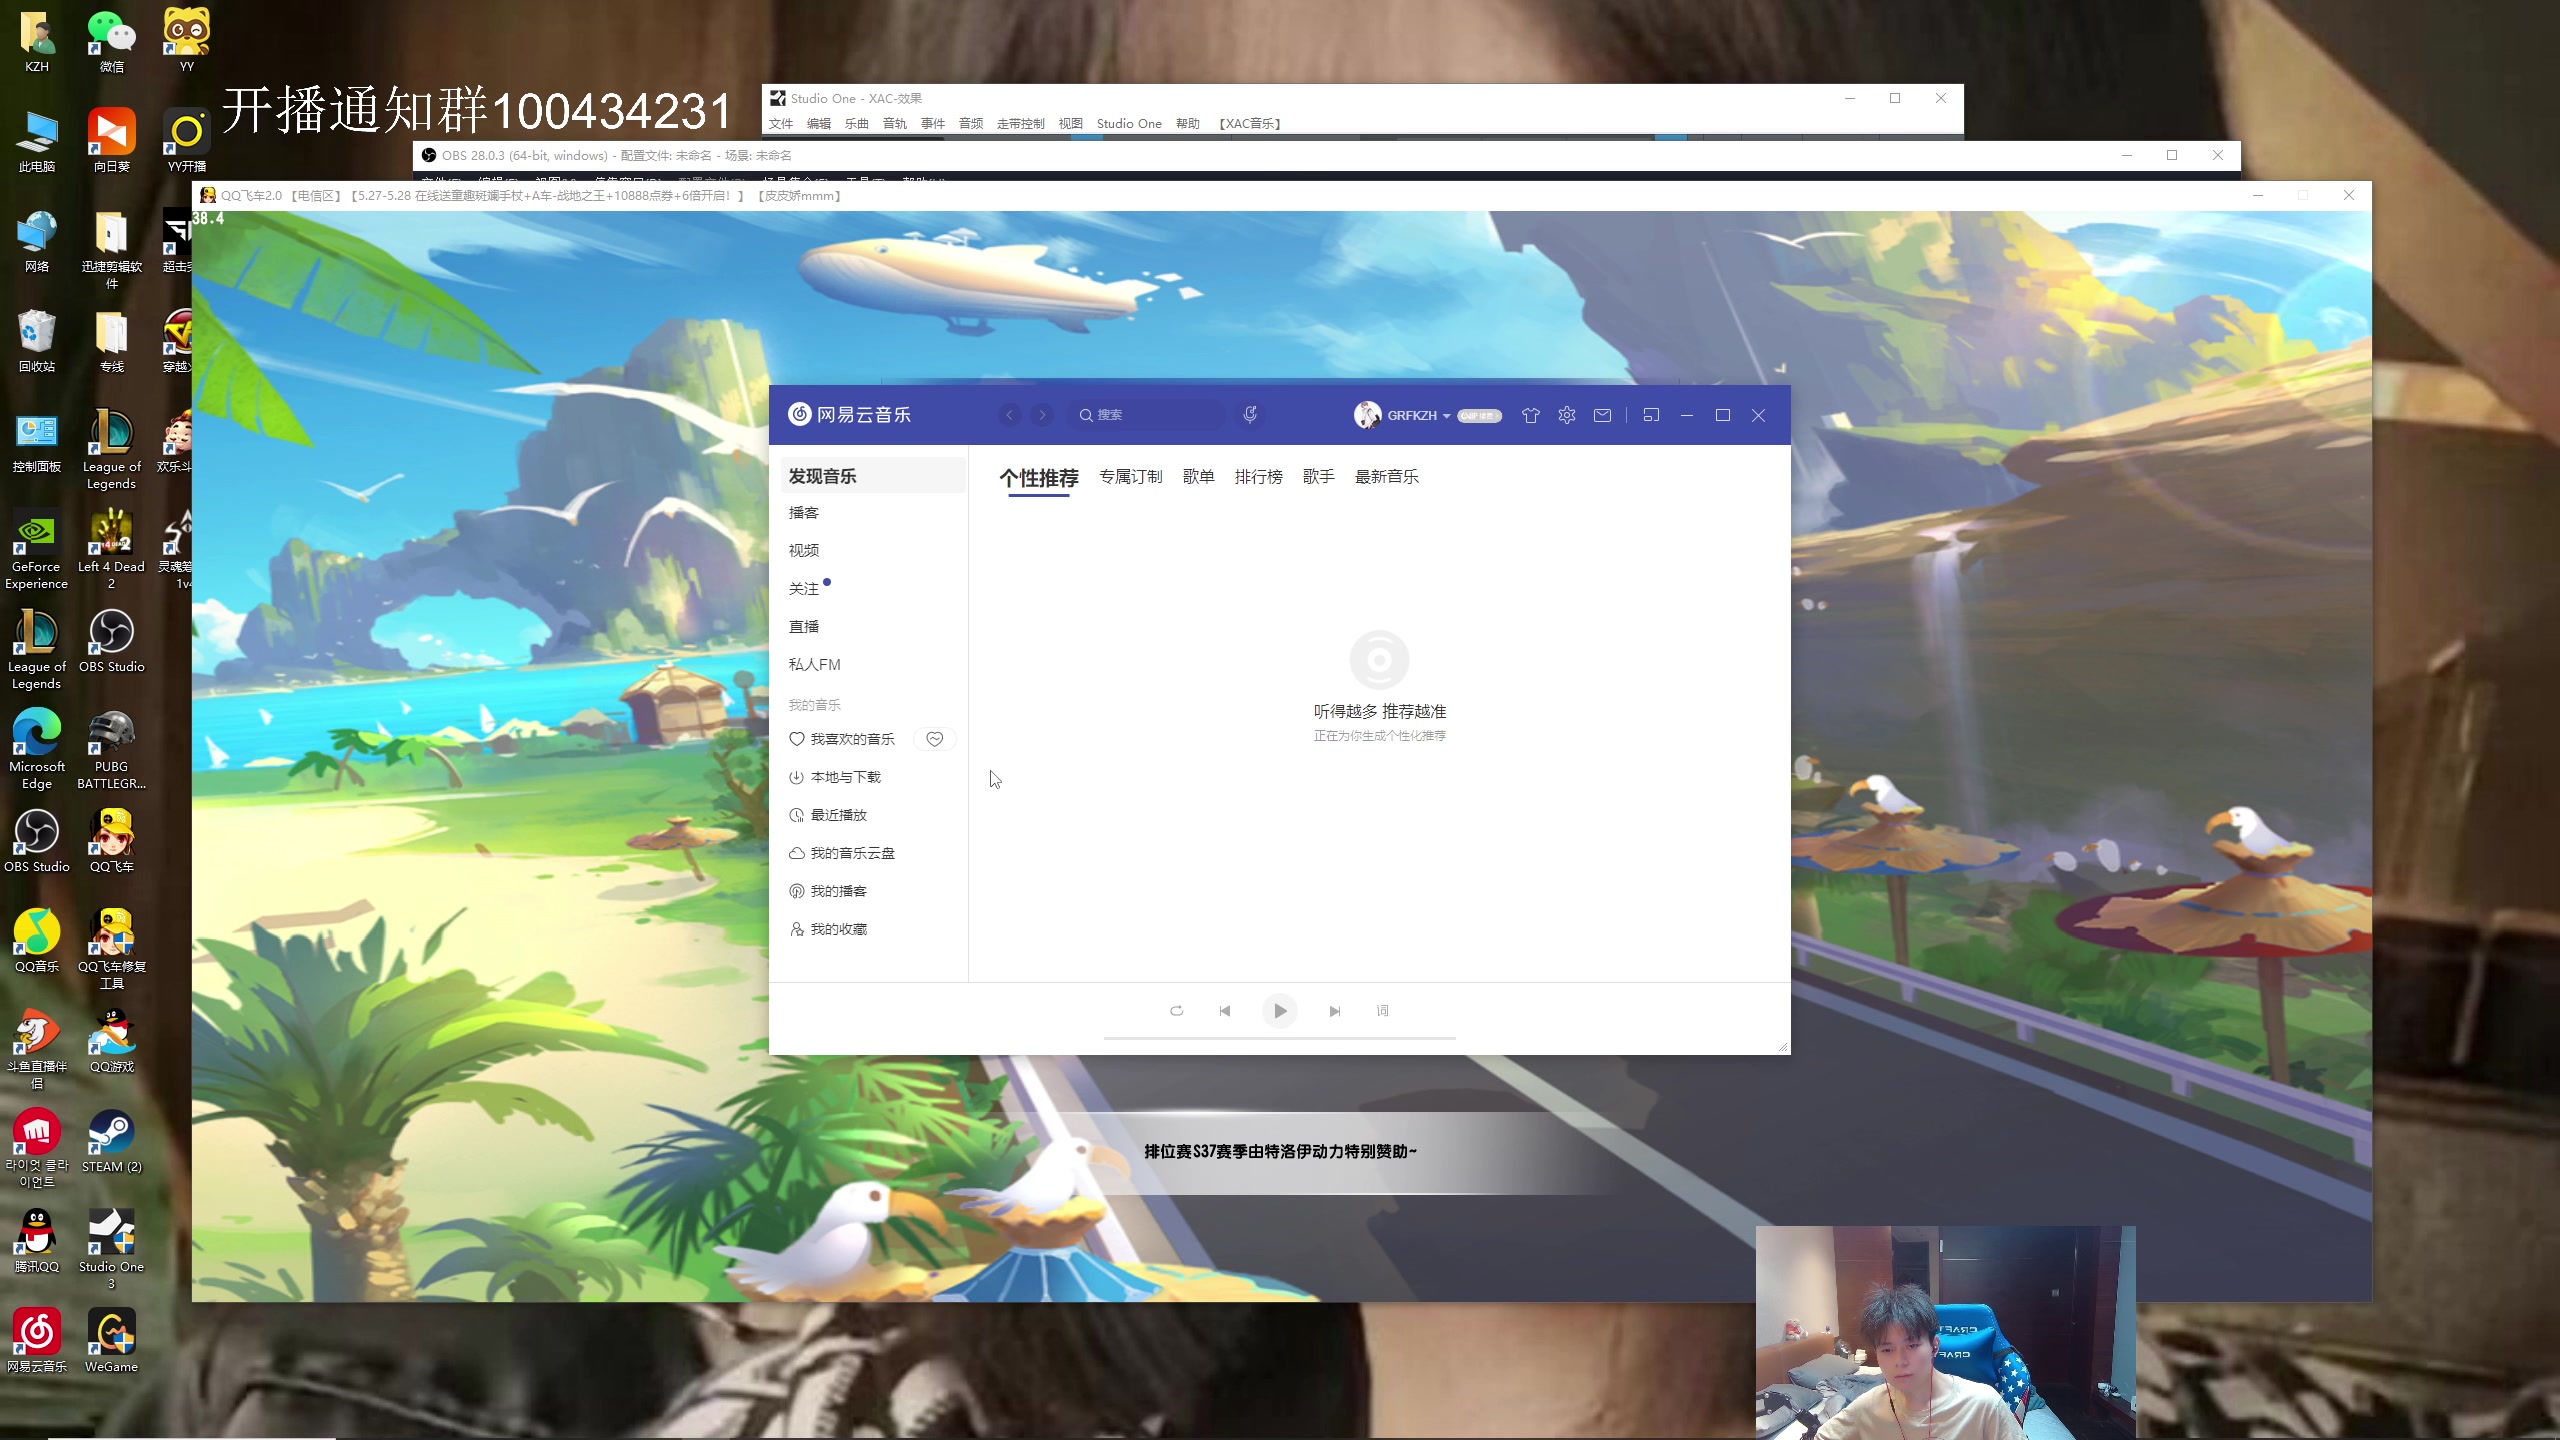Image resolution: width=2560 pixels, height=1440 pixels.
Task: Open the skin theme shirt icon
Action: pos(1530,415)
